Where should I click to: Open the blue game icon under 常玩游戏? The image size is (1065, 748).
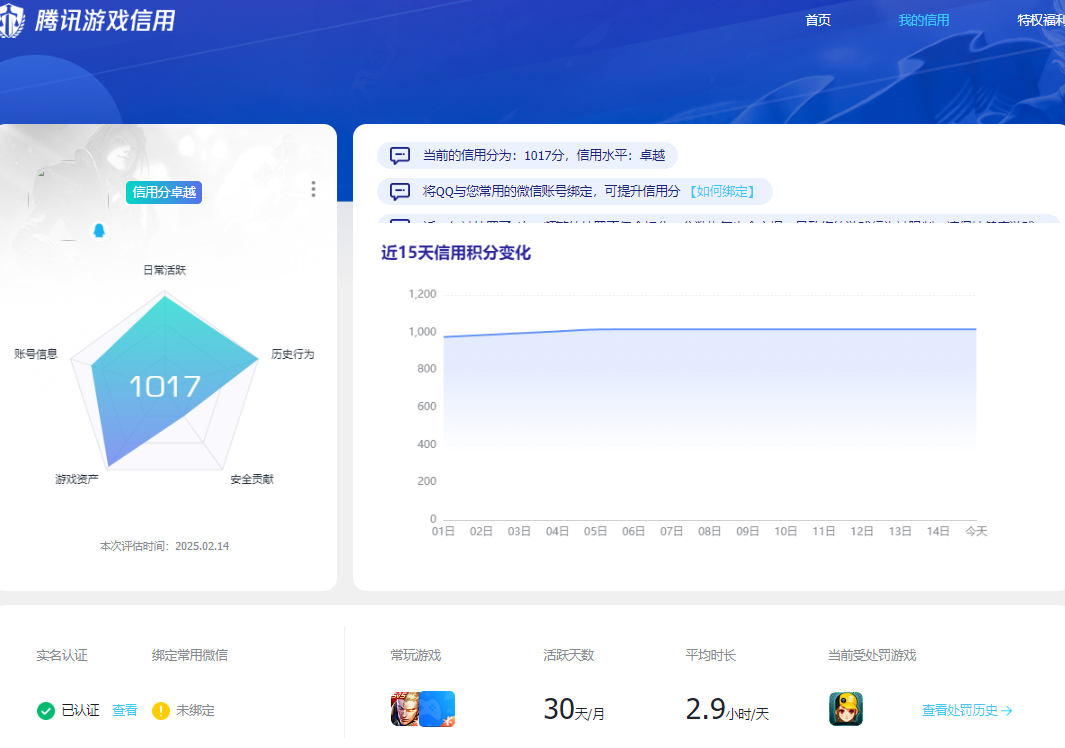[x=437, y=709]
